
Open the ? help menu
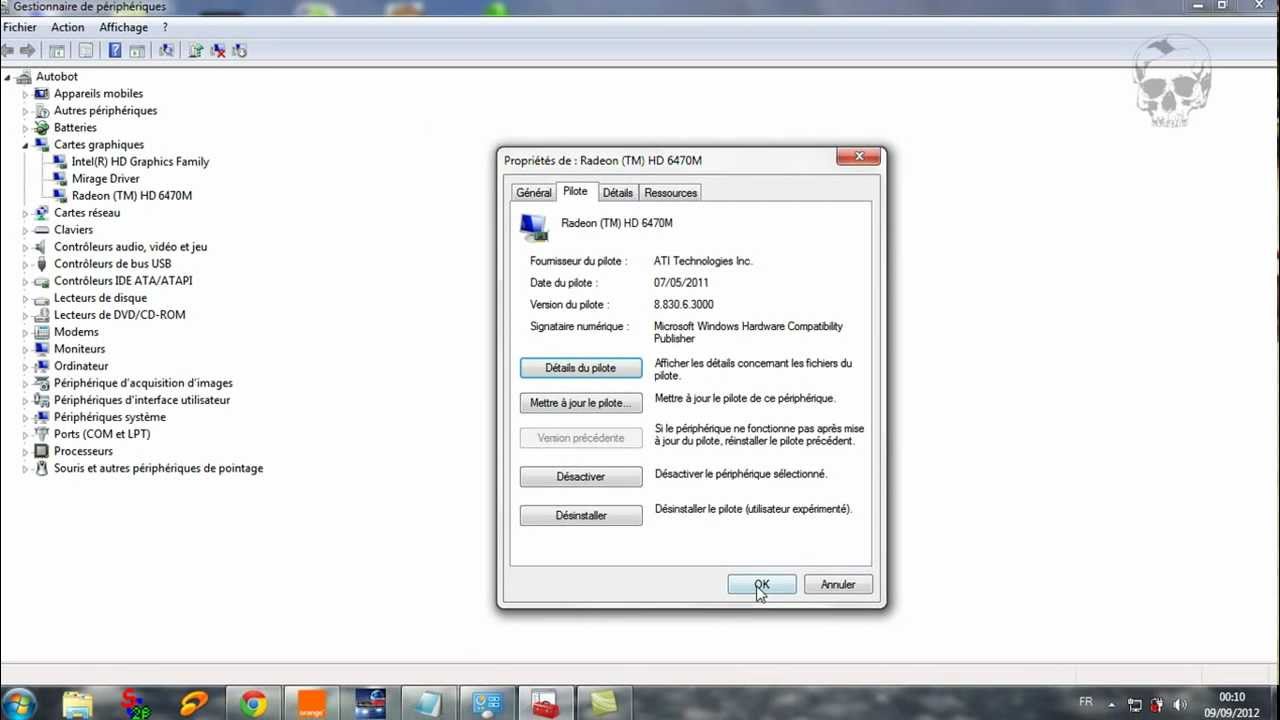click(x=165, y=28)
